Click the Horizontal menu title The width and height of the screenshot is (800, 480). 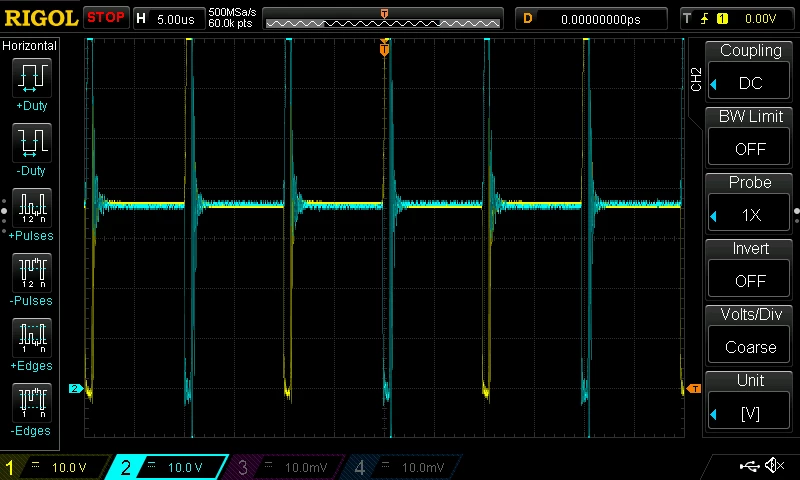coord(29,46)
